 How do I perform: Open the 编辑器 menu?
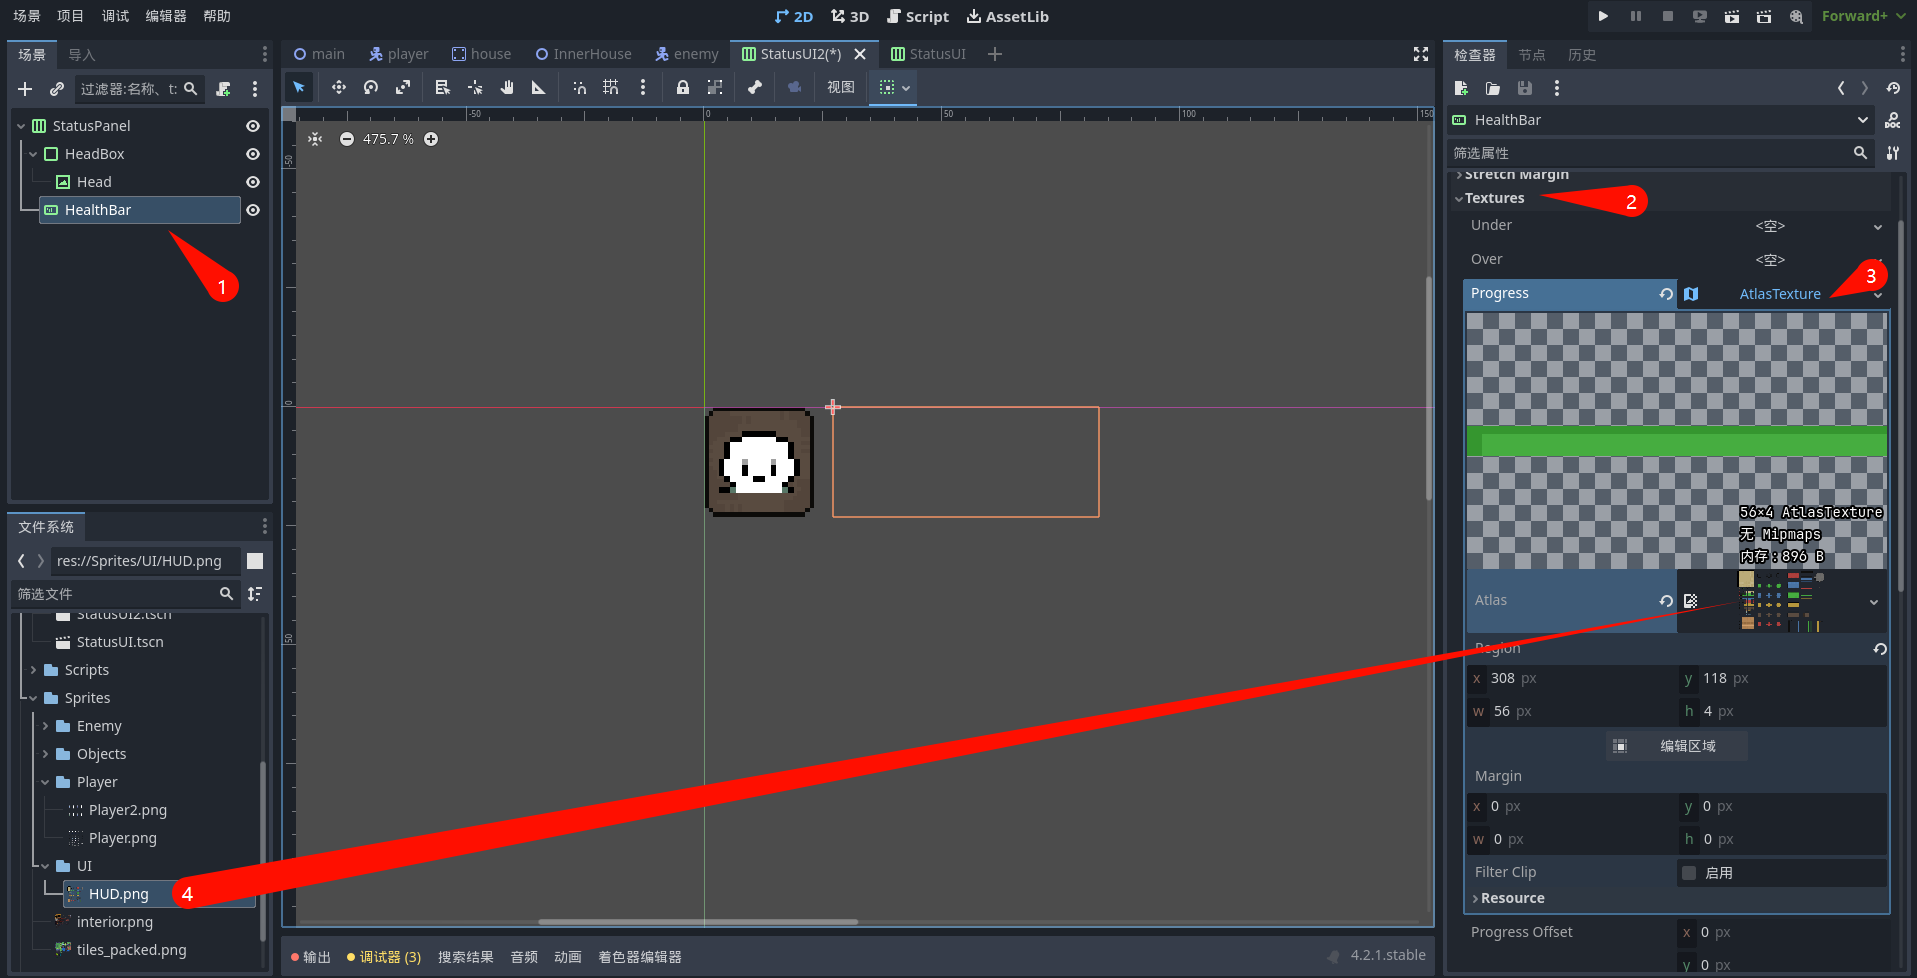(x=166, y=16)
